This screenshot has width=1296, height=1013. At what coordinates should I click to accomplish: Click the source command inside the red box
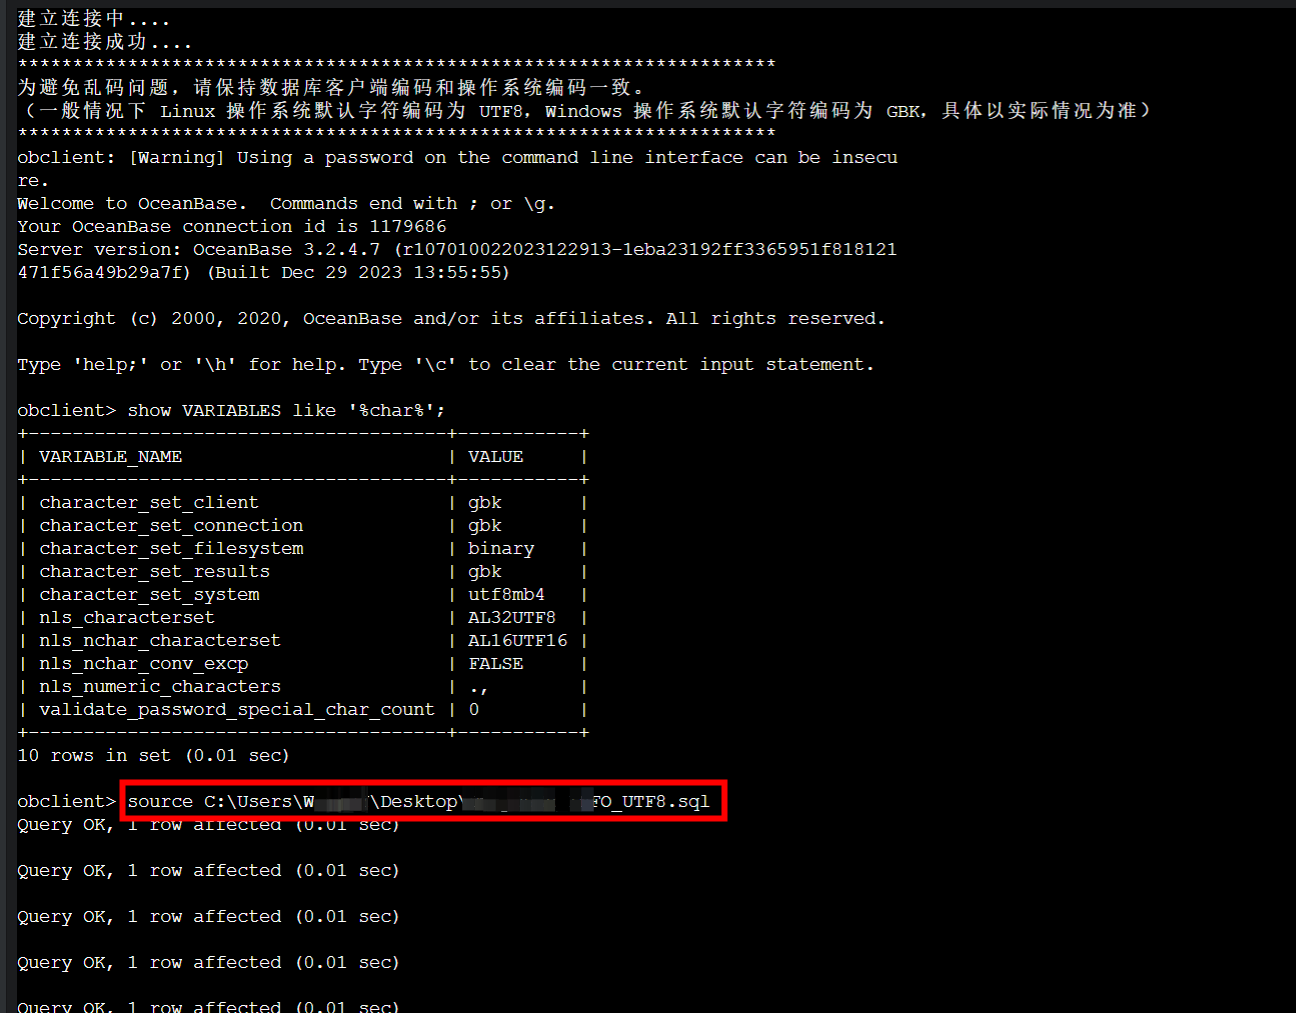click(x=420, y=801)
